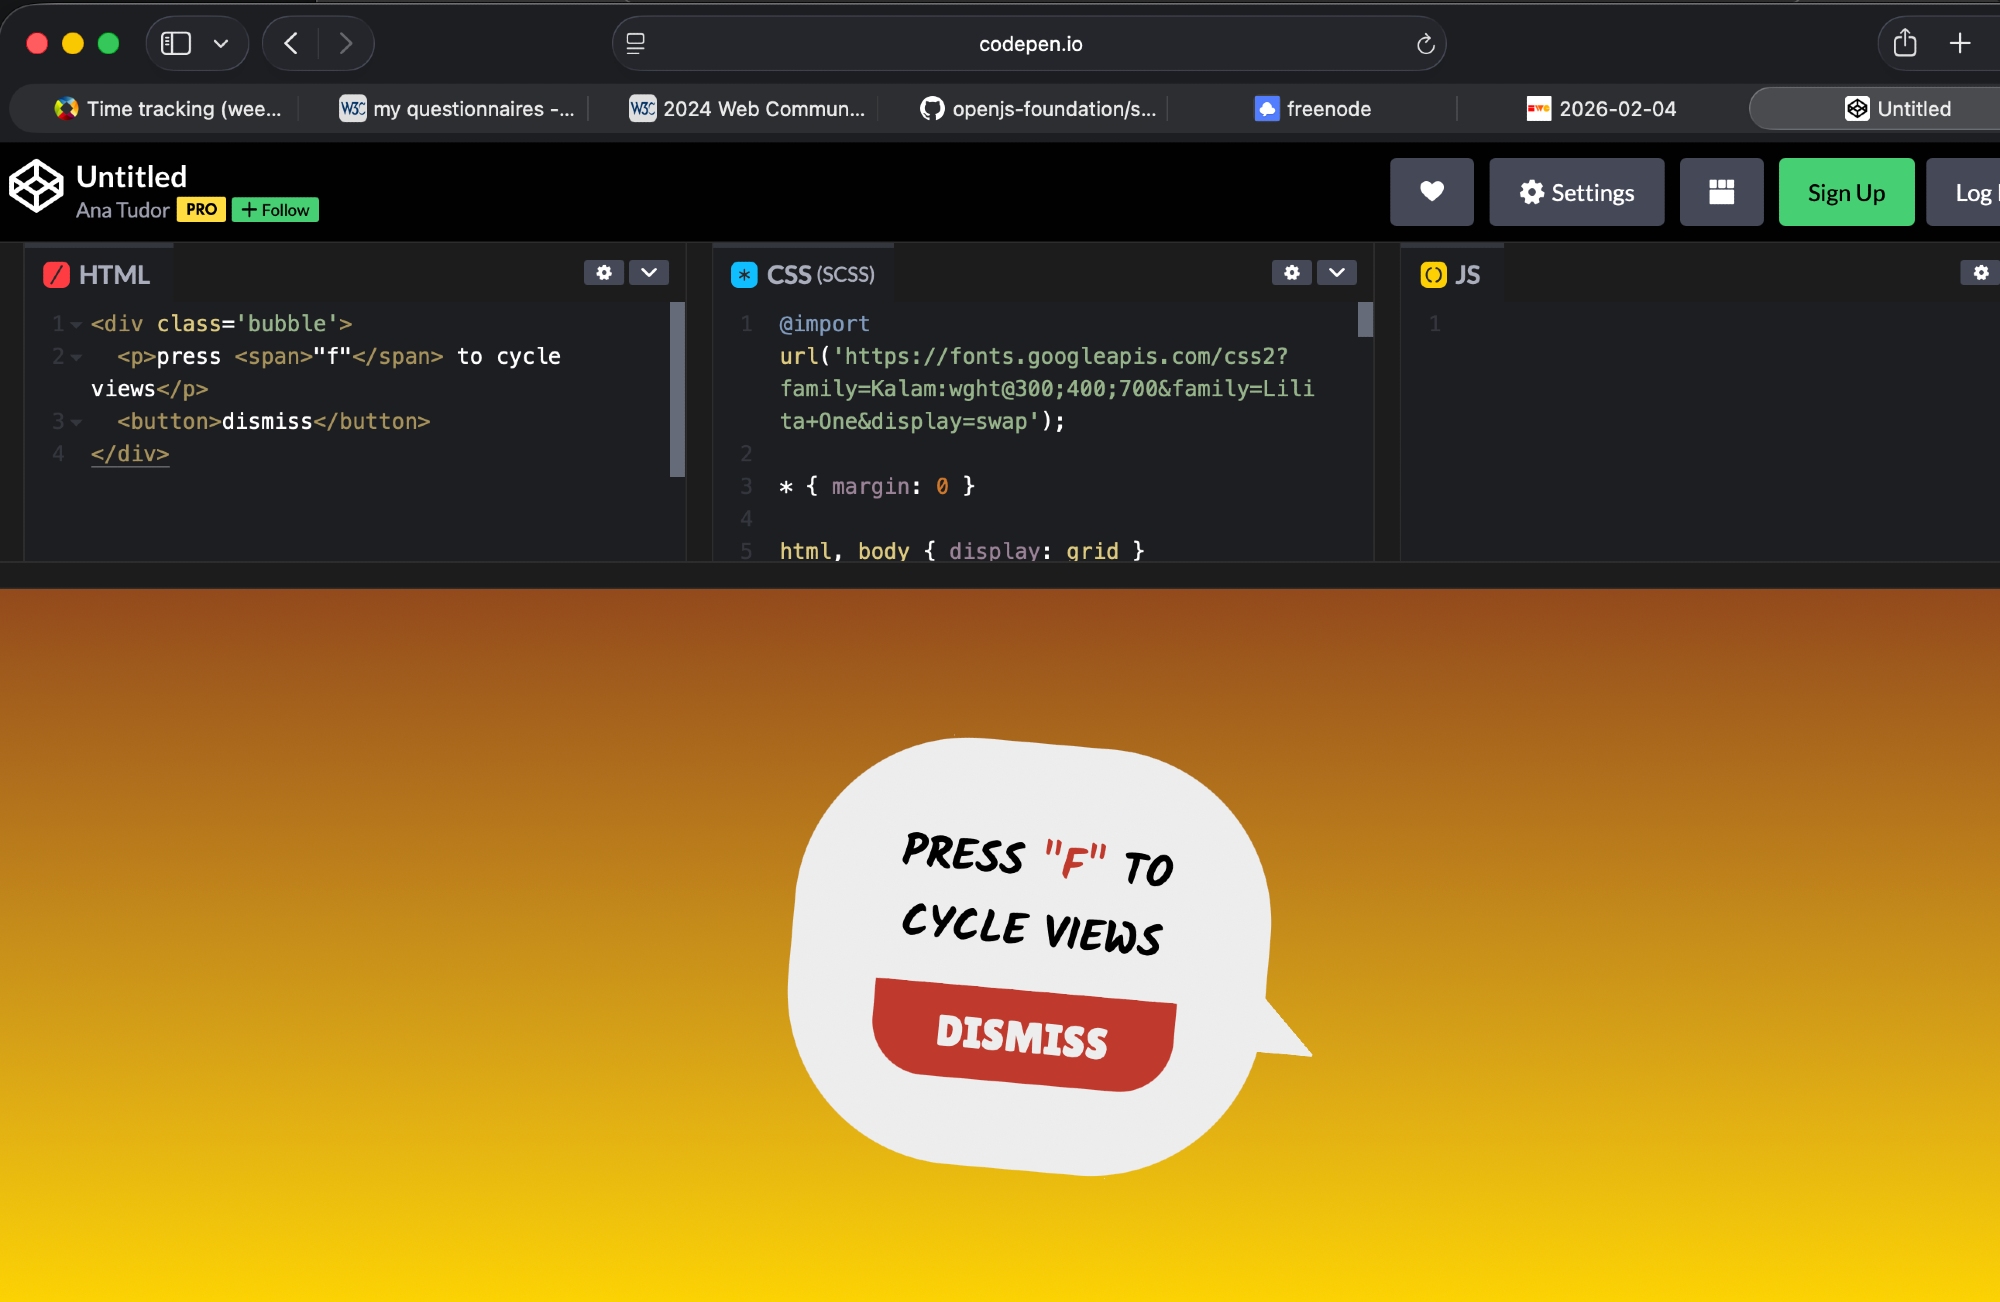The height and width of the screenshot is (1302, 2000).
Task: Switch to openjs-foundation GitHub tab
Action: [x=1038, y=108]
